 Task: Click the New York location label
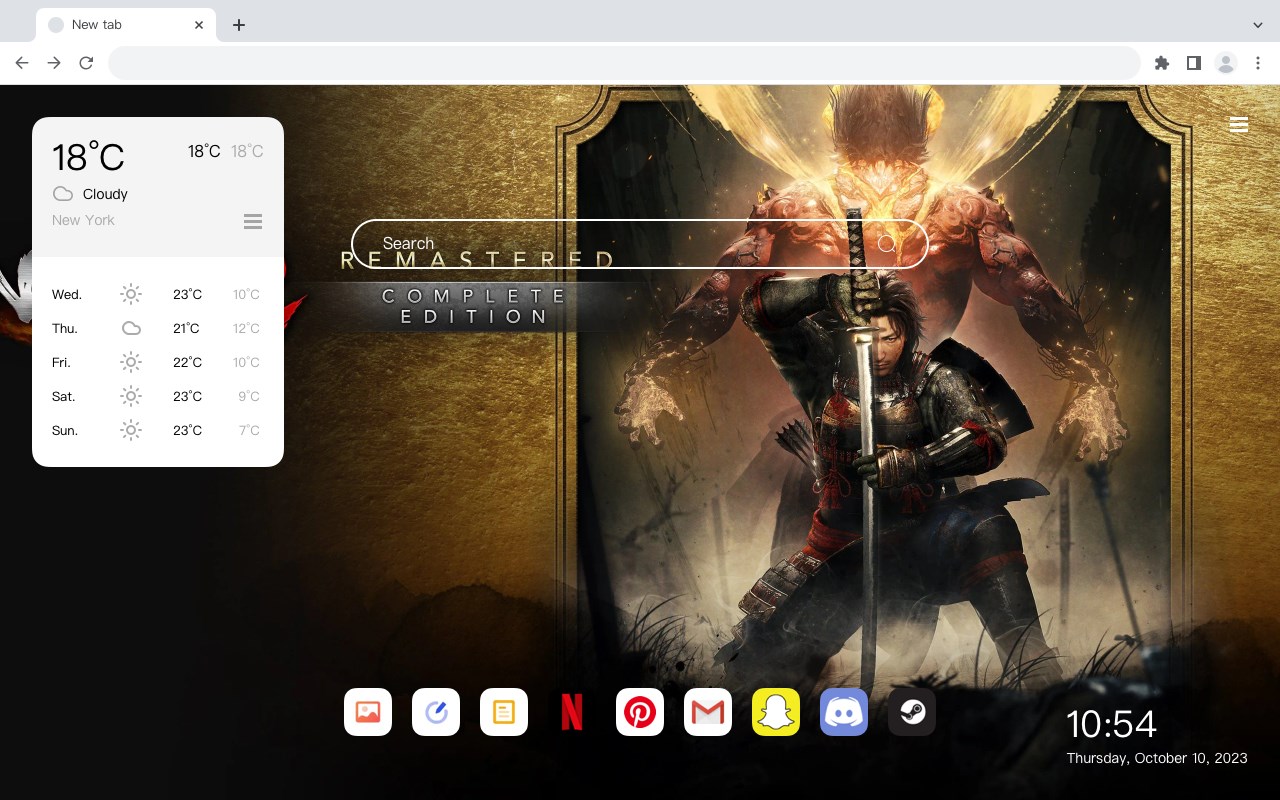[83, 220]
